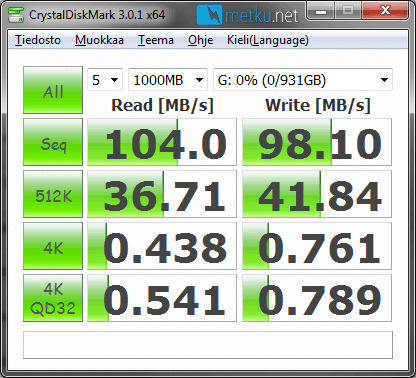Start all benchmarks with the All button

coord(53,90)
